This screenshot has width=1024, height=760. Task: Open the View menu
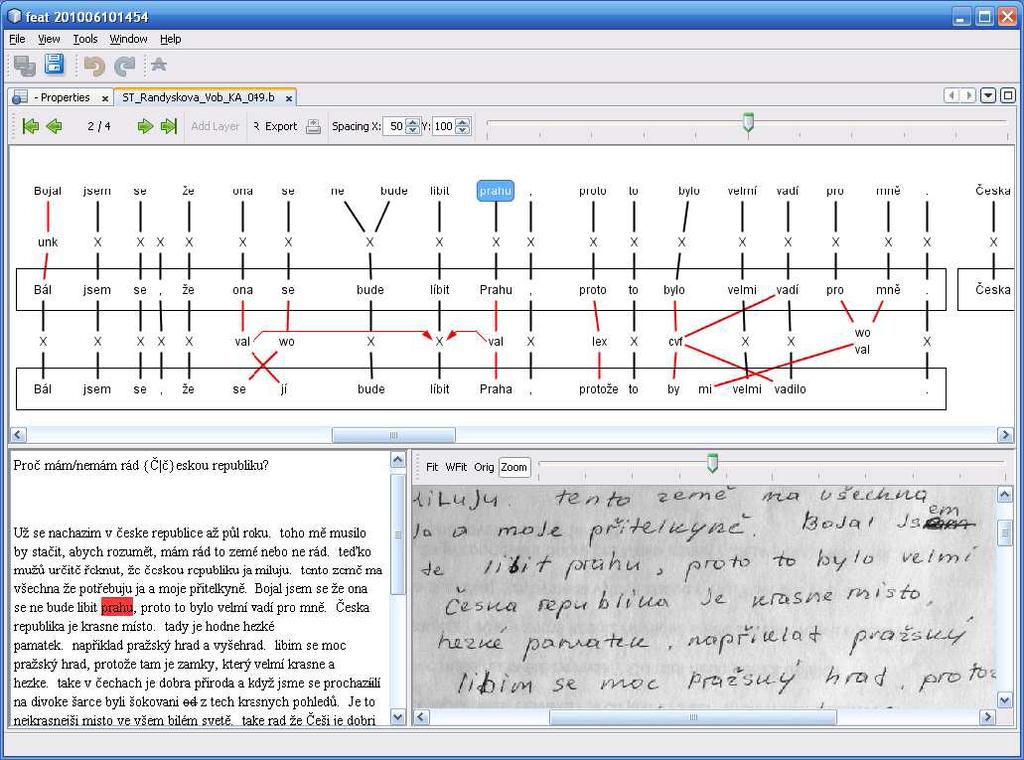(x=49, y=39)
